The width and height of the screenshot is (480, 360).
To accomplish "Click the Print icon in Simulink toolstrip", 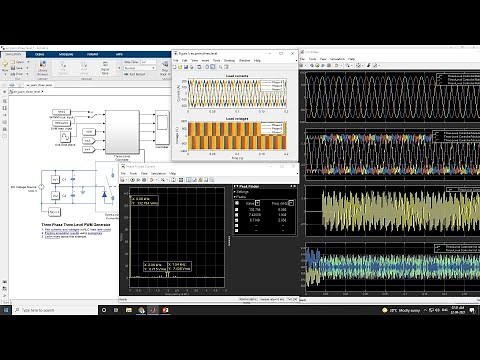I will (13, 74).
